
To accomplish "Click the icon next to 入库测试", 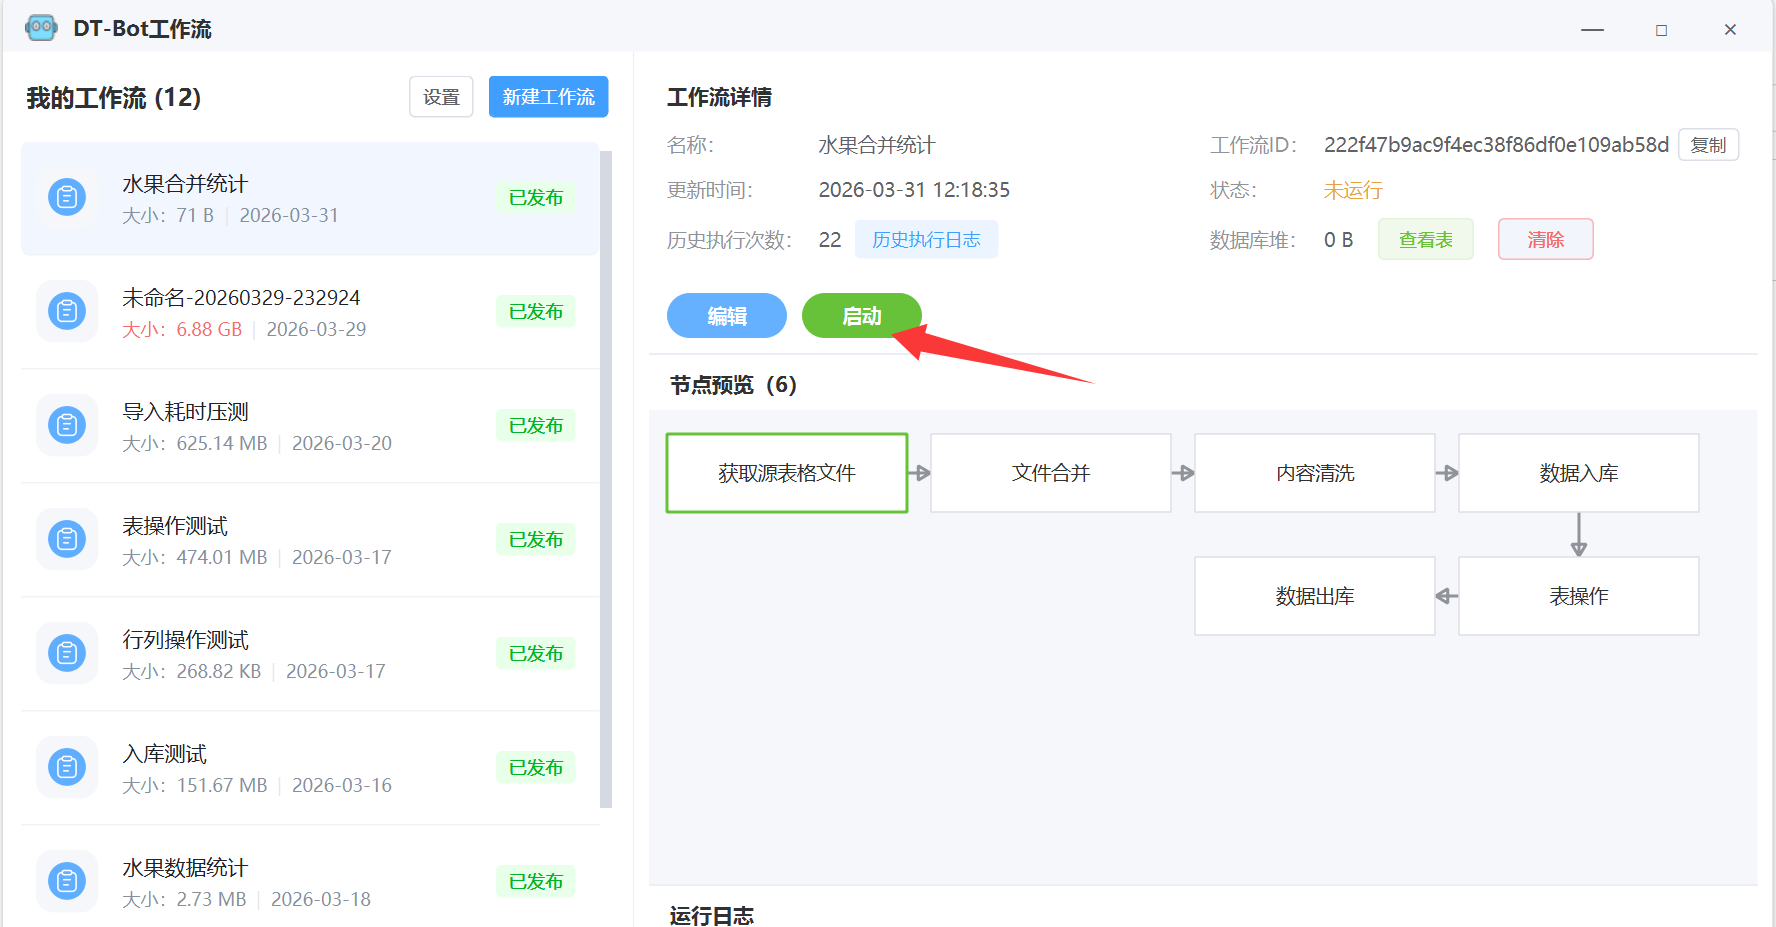I will click(67, 768).
